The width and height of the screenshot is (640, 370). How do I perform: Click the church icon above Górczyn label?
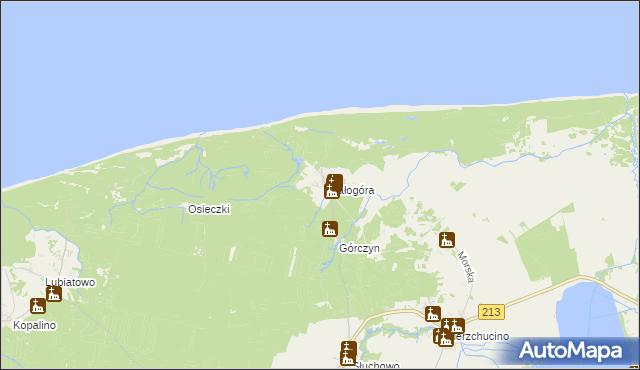click(x=330, y=229)
